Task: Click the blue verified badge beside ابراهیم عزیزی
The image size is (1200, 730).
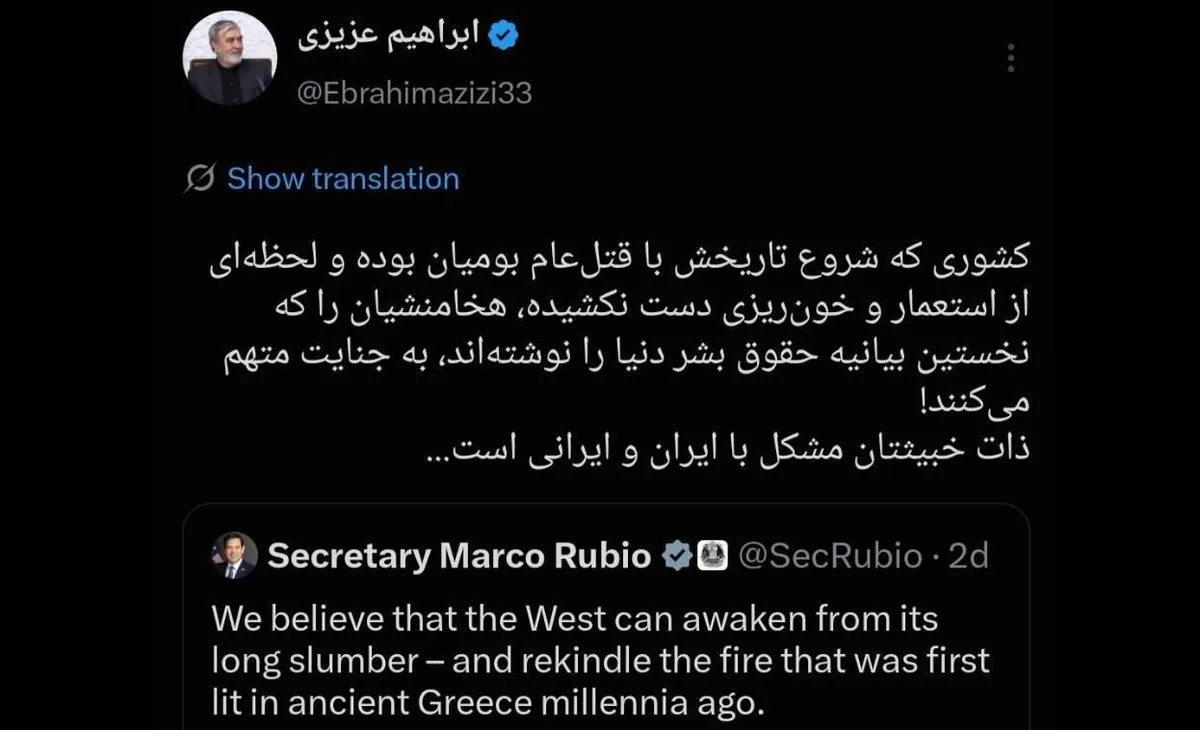Action: point(503,37)
